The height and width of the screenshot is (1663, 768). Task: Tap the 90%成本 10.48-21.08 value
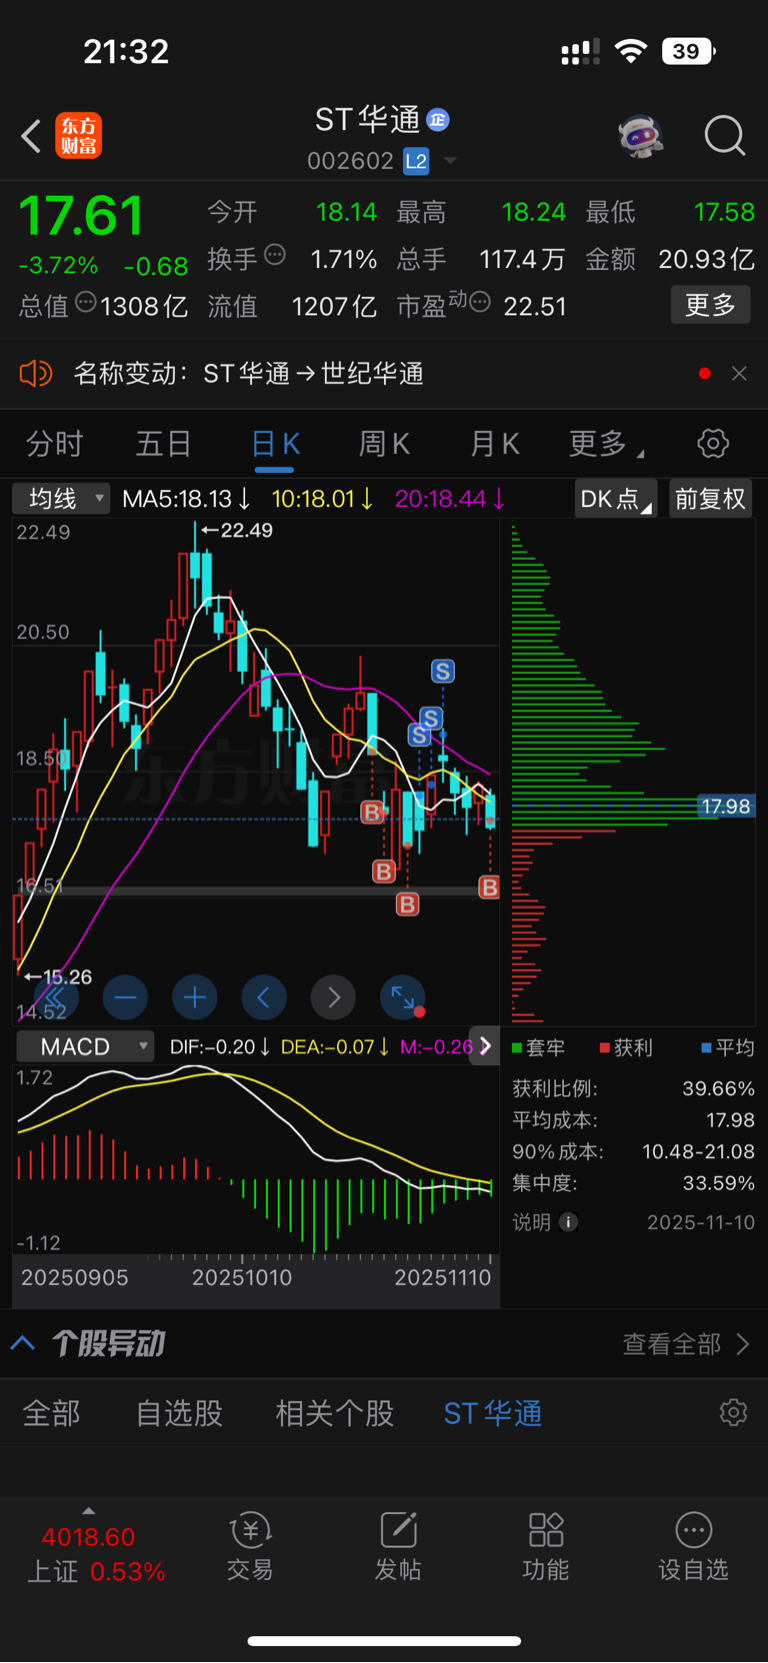[698, 1151]
